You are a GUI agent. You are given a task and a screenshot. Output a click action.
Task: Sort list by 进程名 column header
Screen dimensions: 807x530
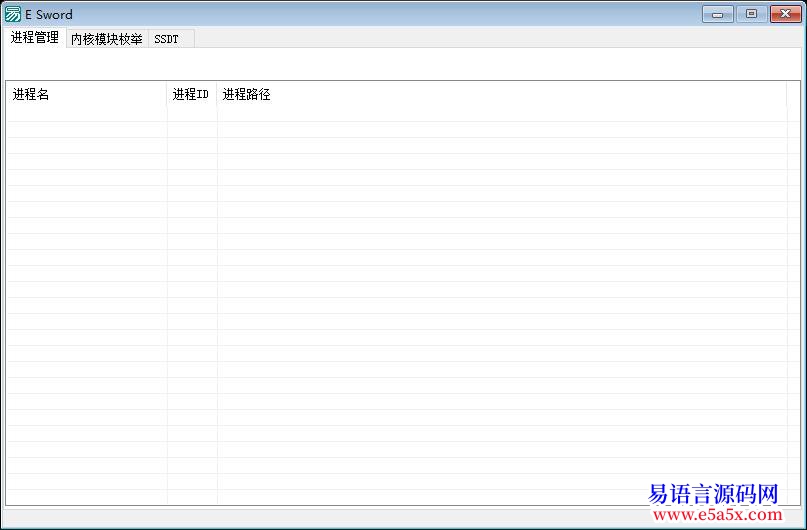click(x=86, y=94)
